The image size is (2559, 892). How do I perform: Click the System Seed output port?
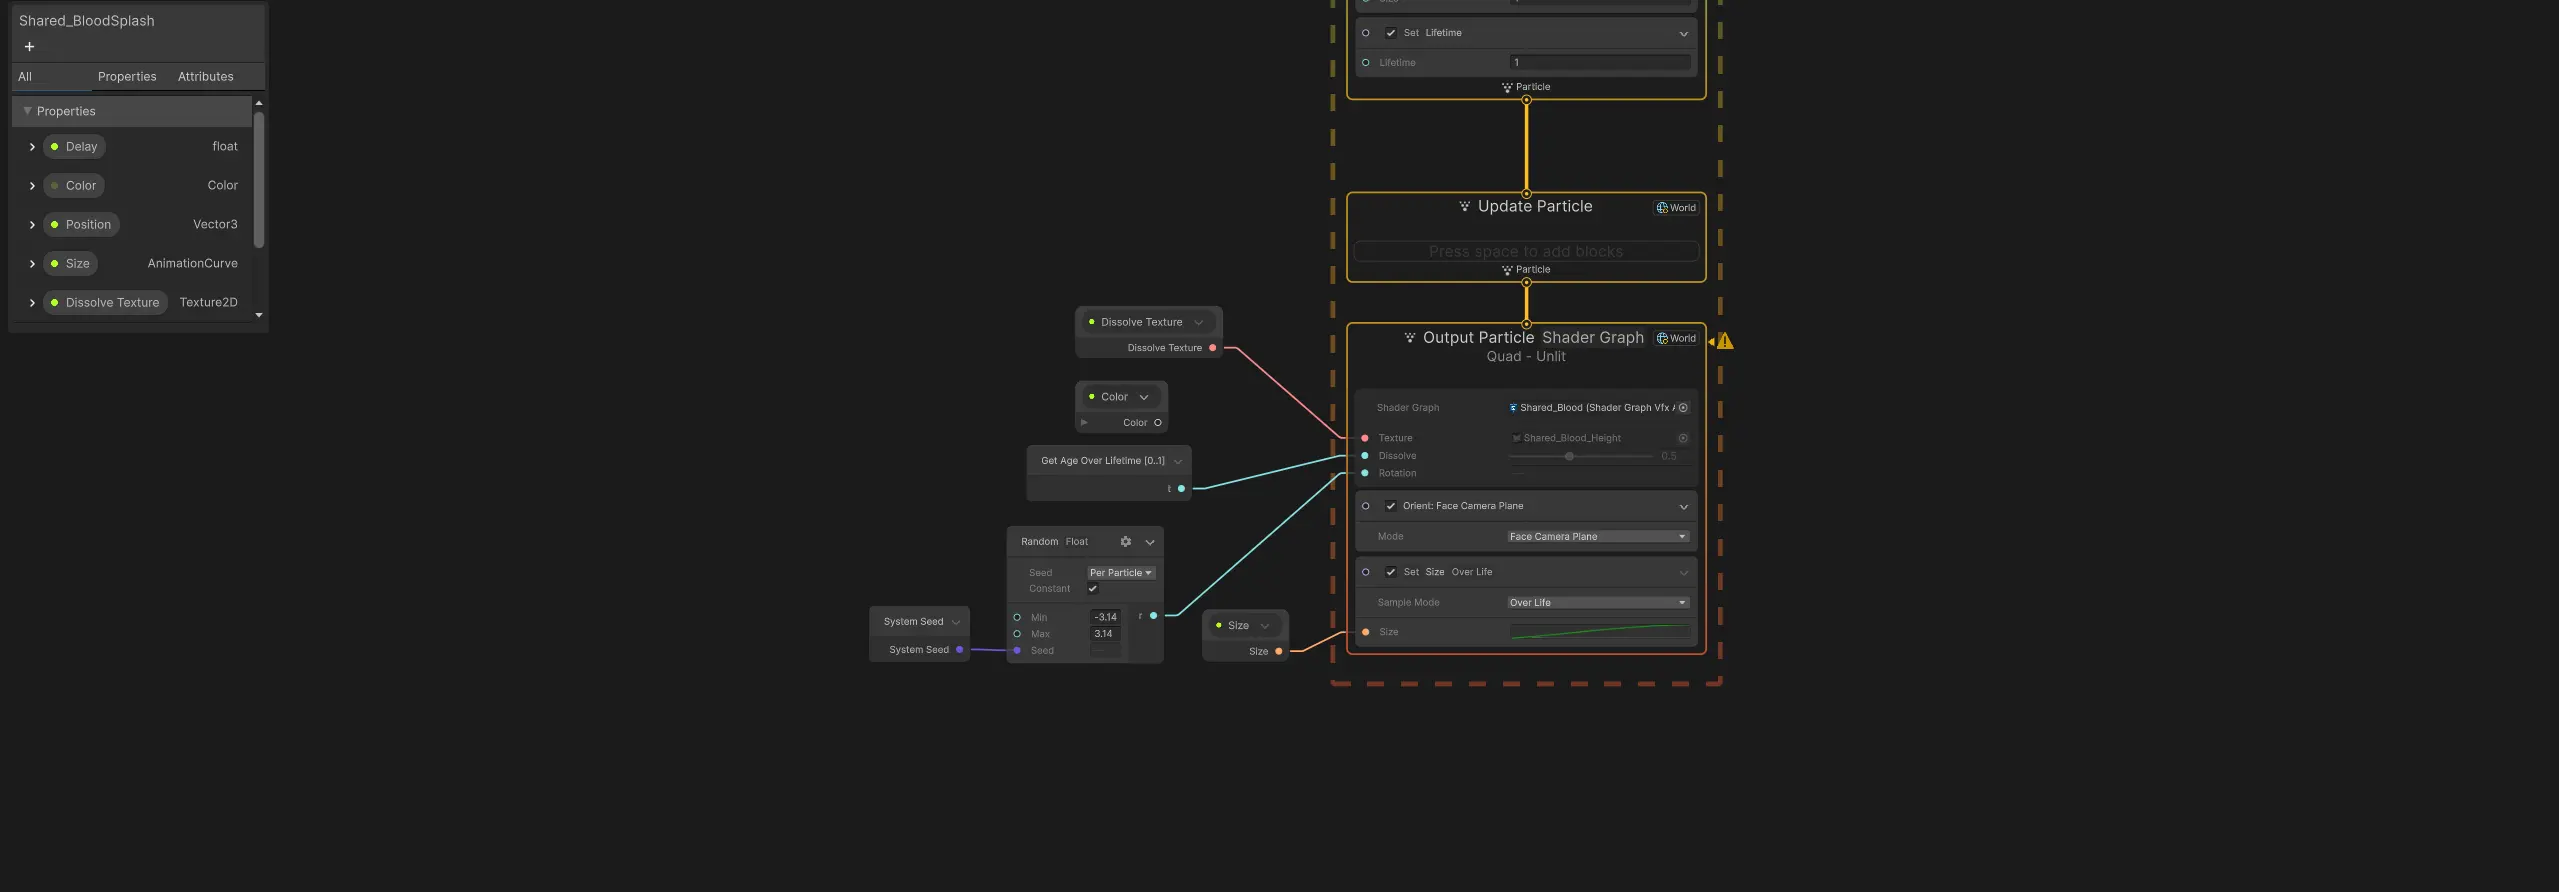[x=959, y=650]
